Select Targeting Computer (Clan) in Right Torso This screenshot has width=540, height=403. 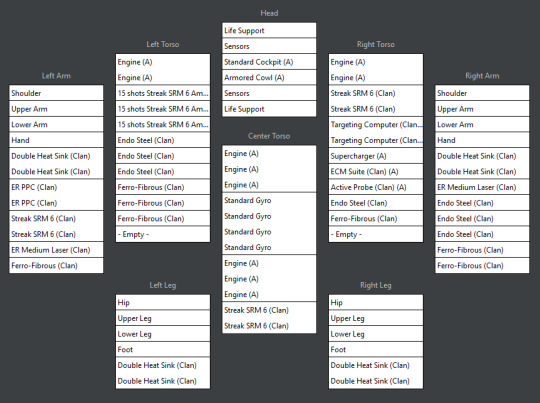[376, 133]
